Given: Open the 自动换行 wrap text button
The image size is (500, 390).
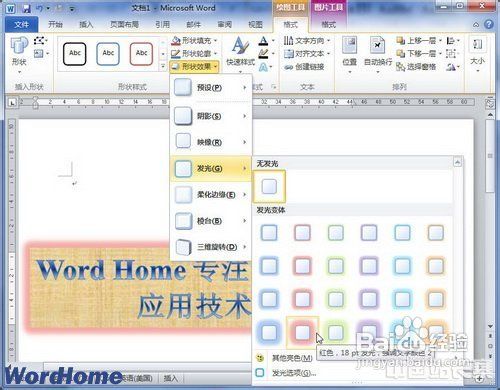Looking at the screenshot, I should click(378, 55).
